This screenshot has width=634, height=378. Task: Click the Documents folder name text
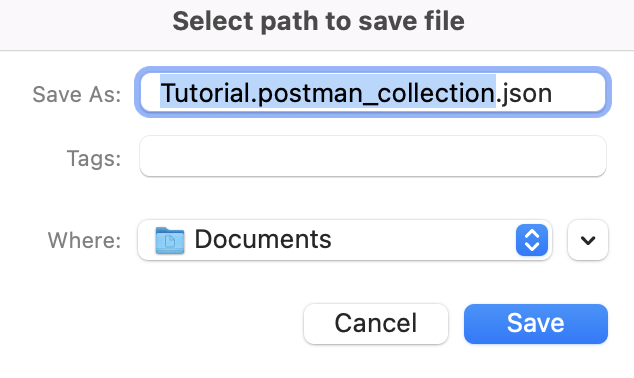coord(263,239)
